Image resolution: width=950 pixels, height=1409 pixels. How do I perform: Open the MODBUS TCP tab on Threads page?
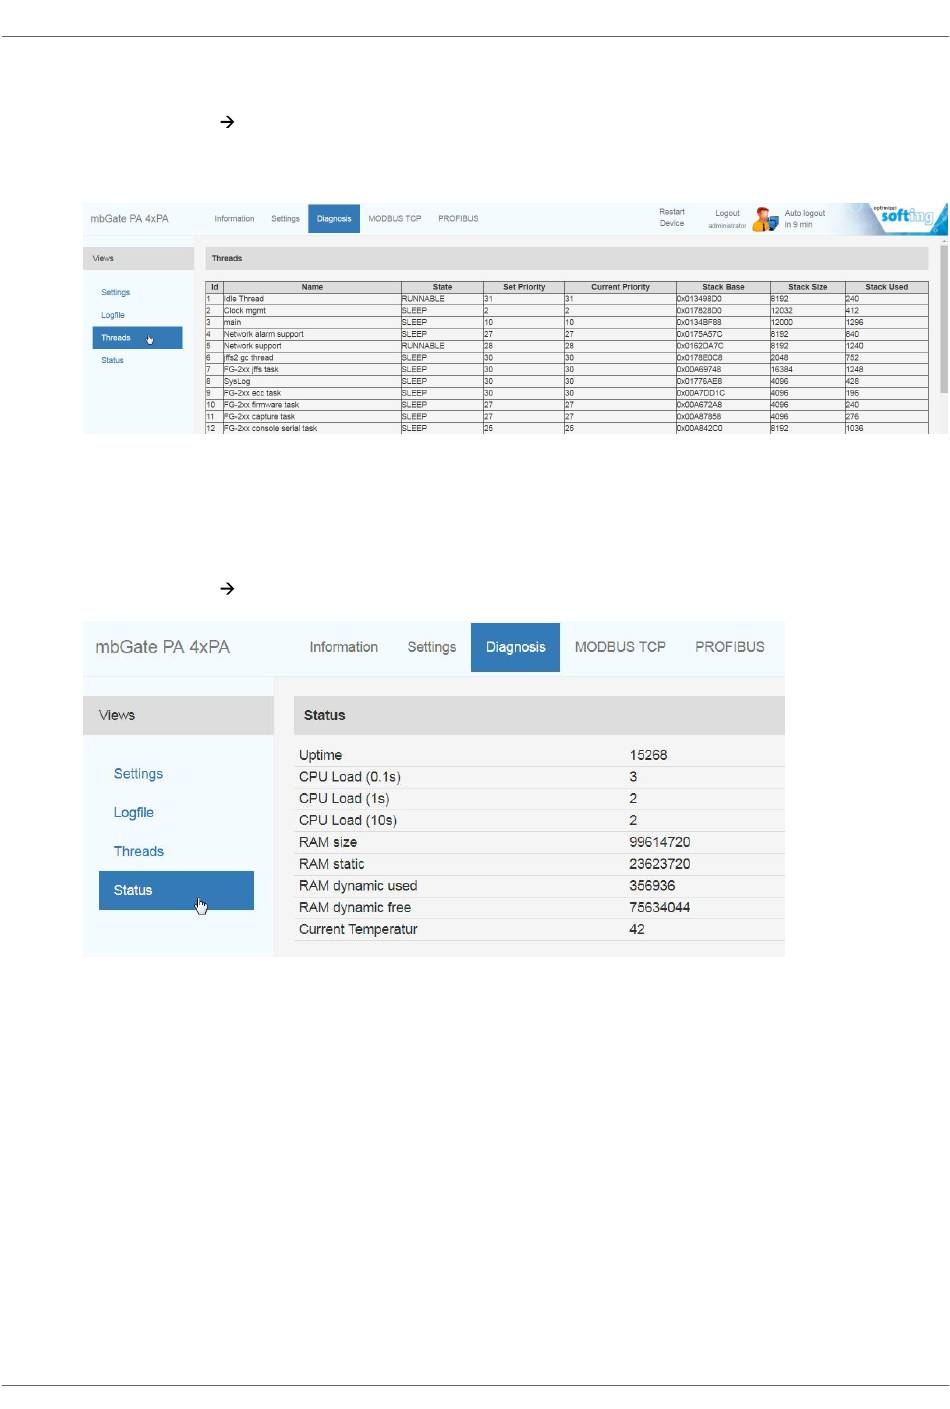395,219
